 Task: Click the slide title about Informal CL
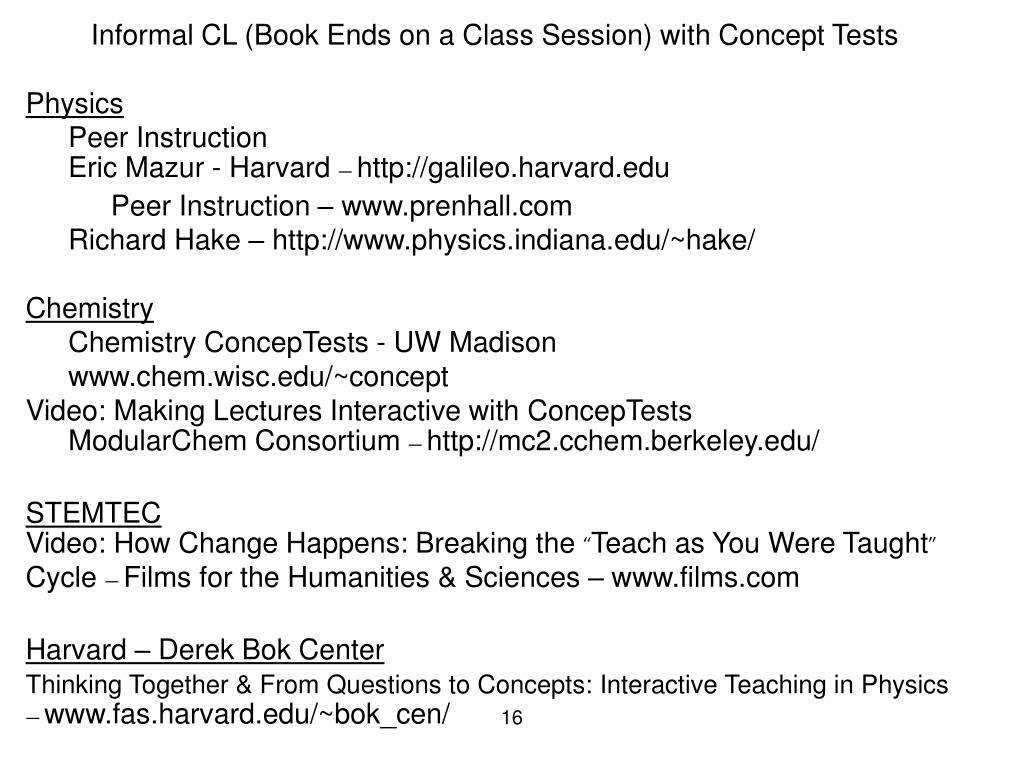click(494, 36)
